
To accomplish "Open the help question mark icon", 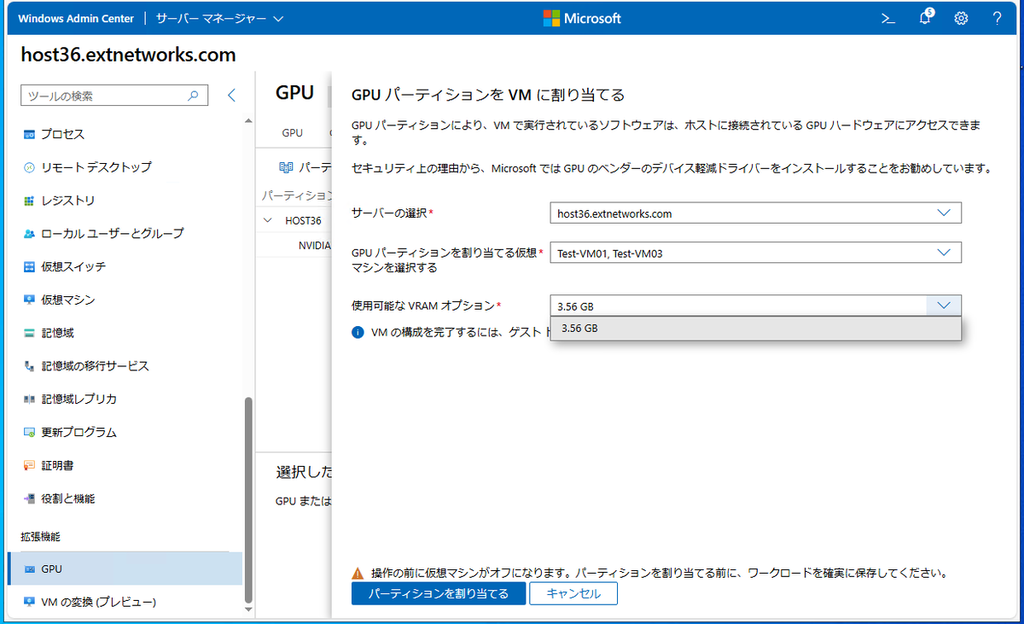I will [997, 18].
